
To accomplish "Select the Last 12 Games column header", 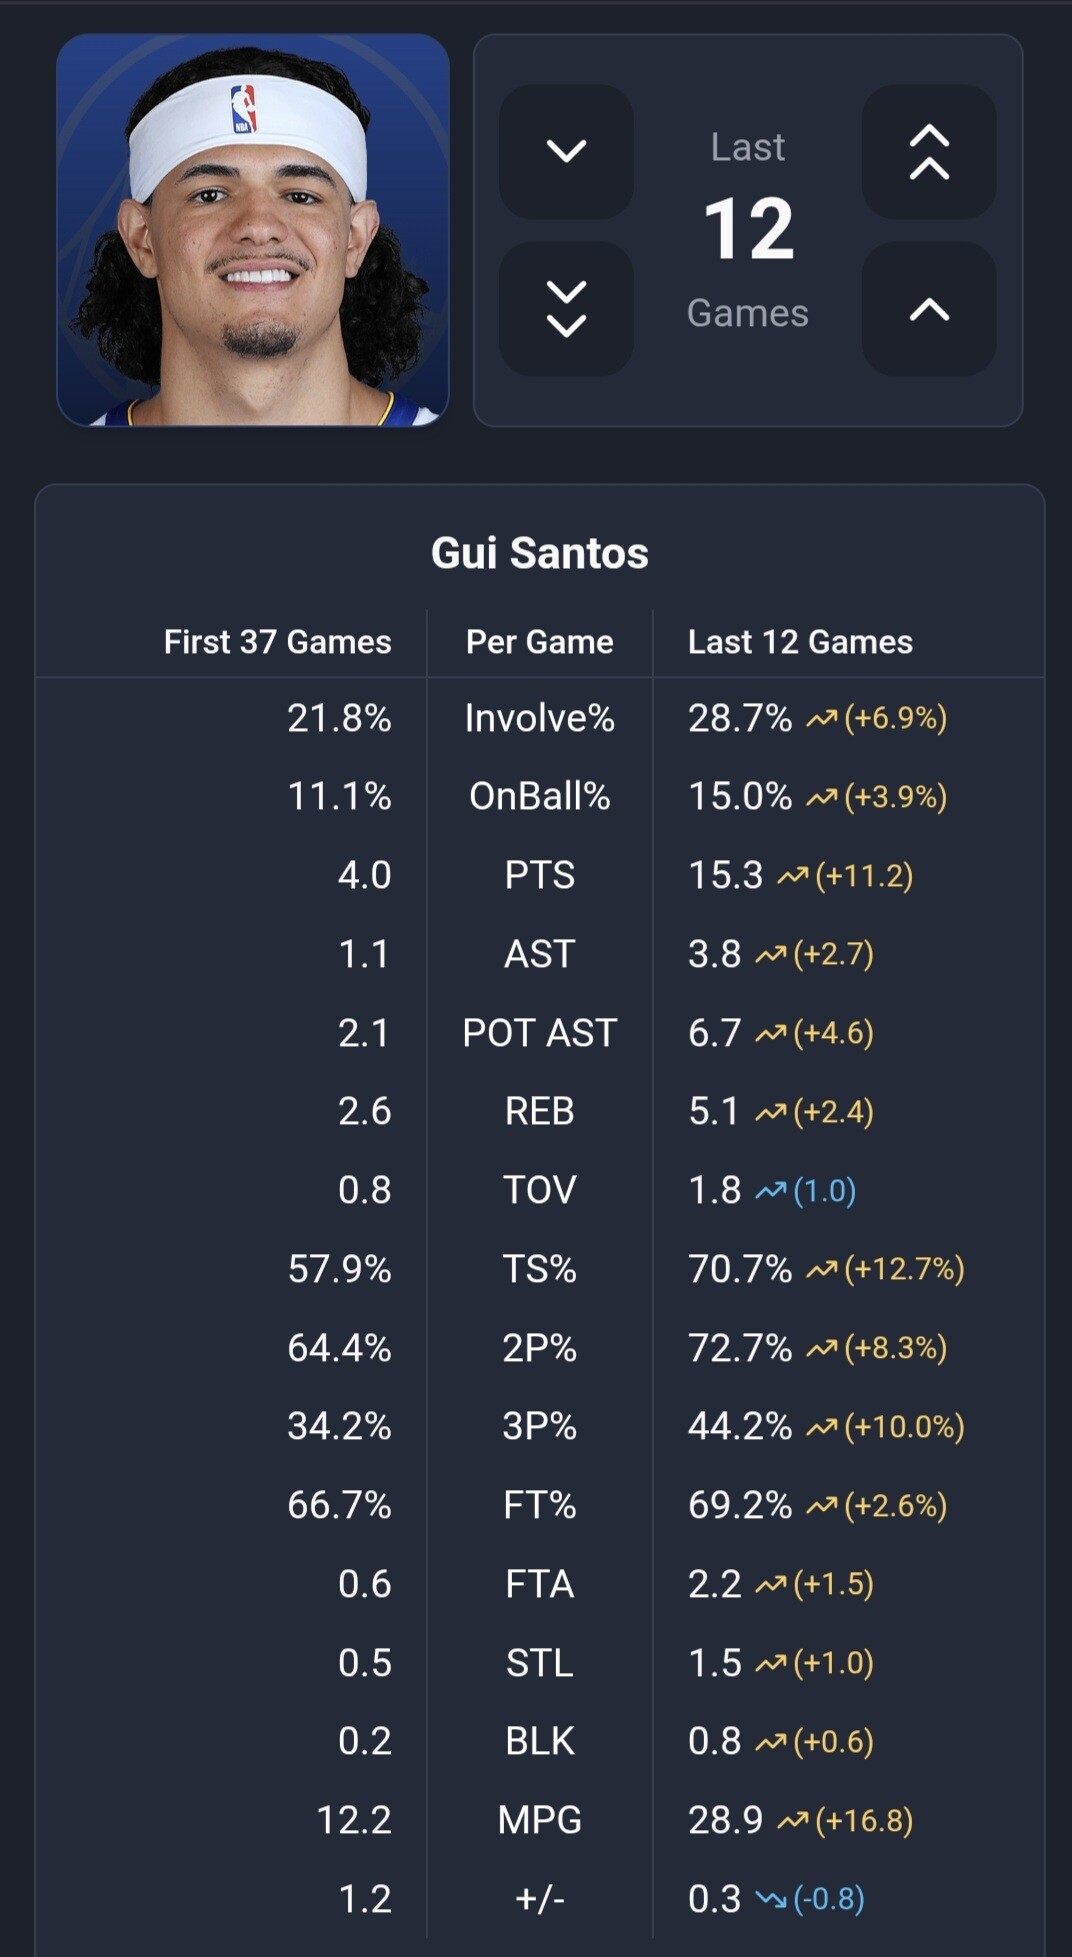I will coord(800,641).
